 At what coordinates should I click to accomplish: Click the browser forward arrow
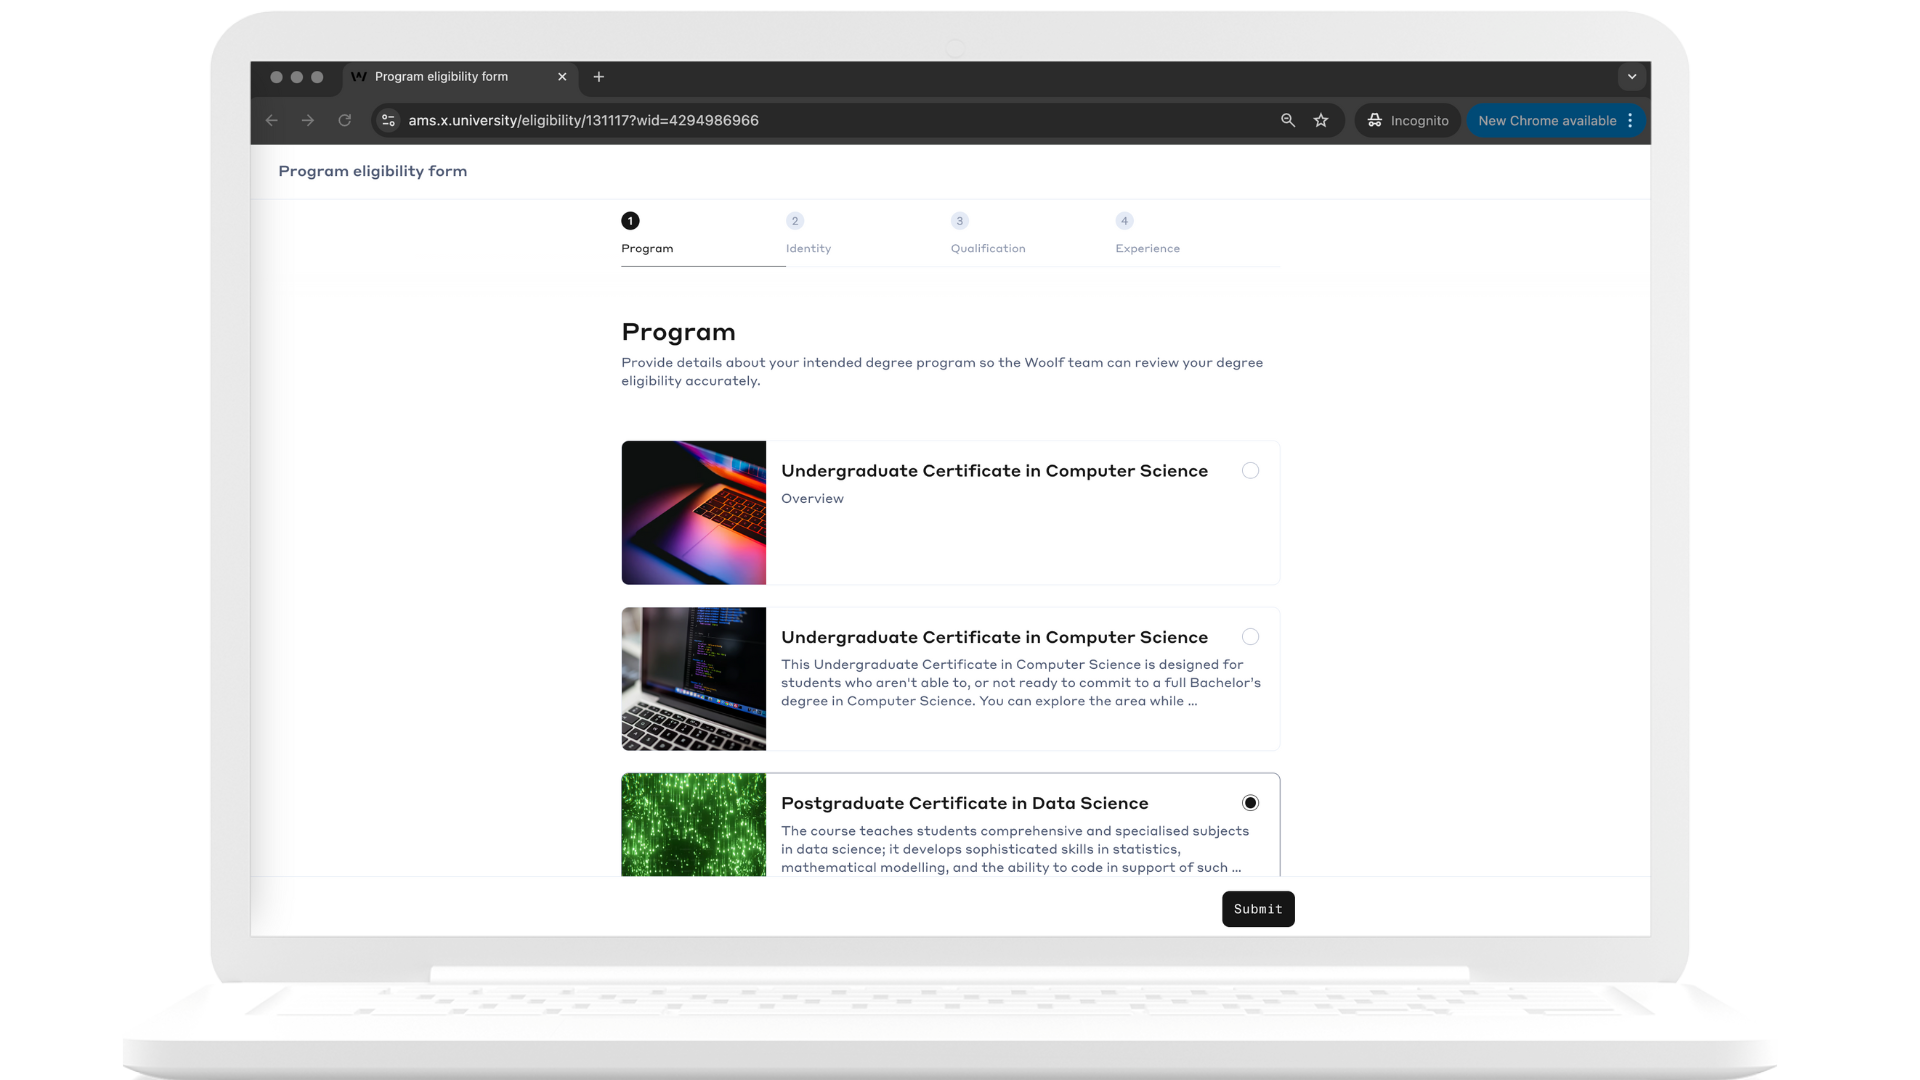308,120
